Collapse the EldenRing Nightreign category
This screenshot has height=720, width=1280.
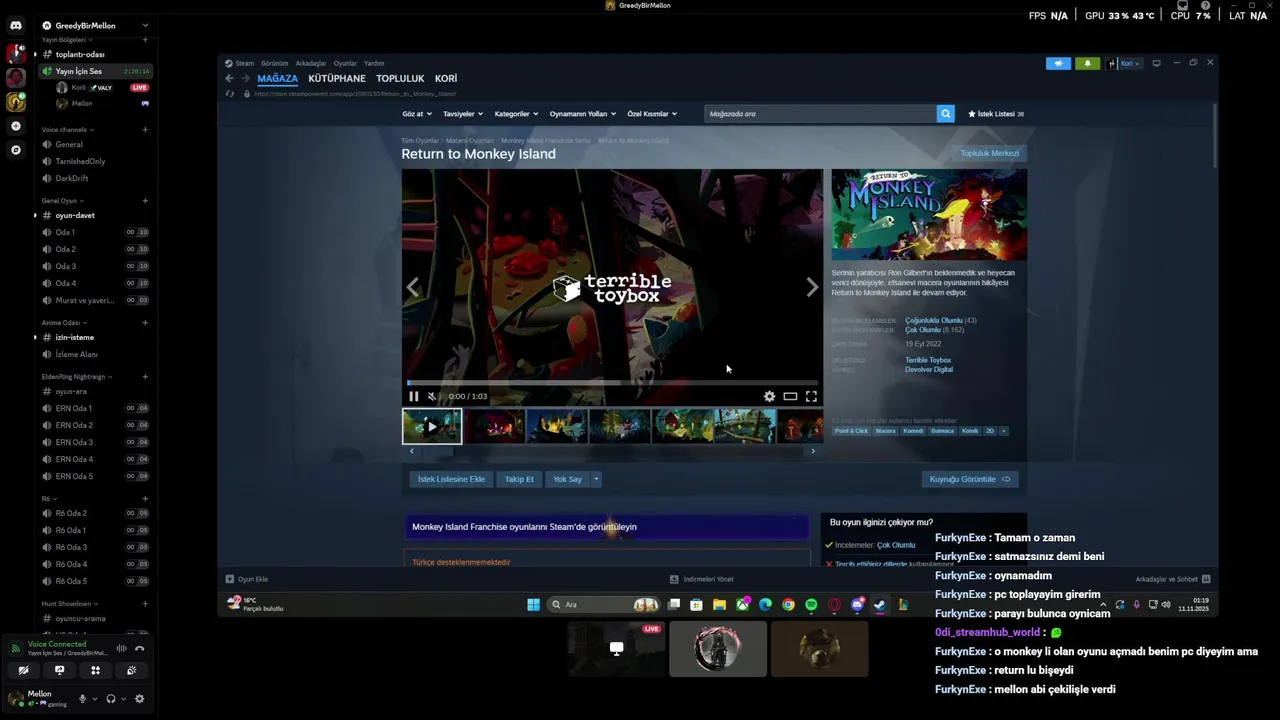77,377
